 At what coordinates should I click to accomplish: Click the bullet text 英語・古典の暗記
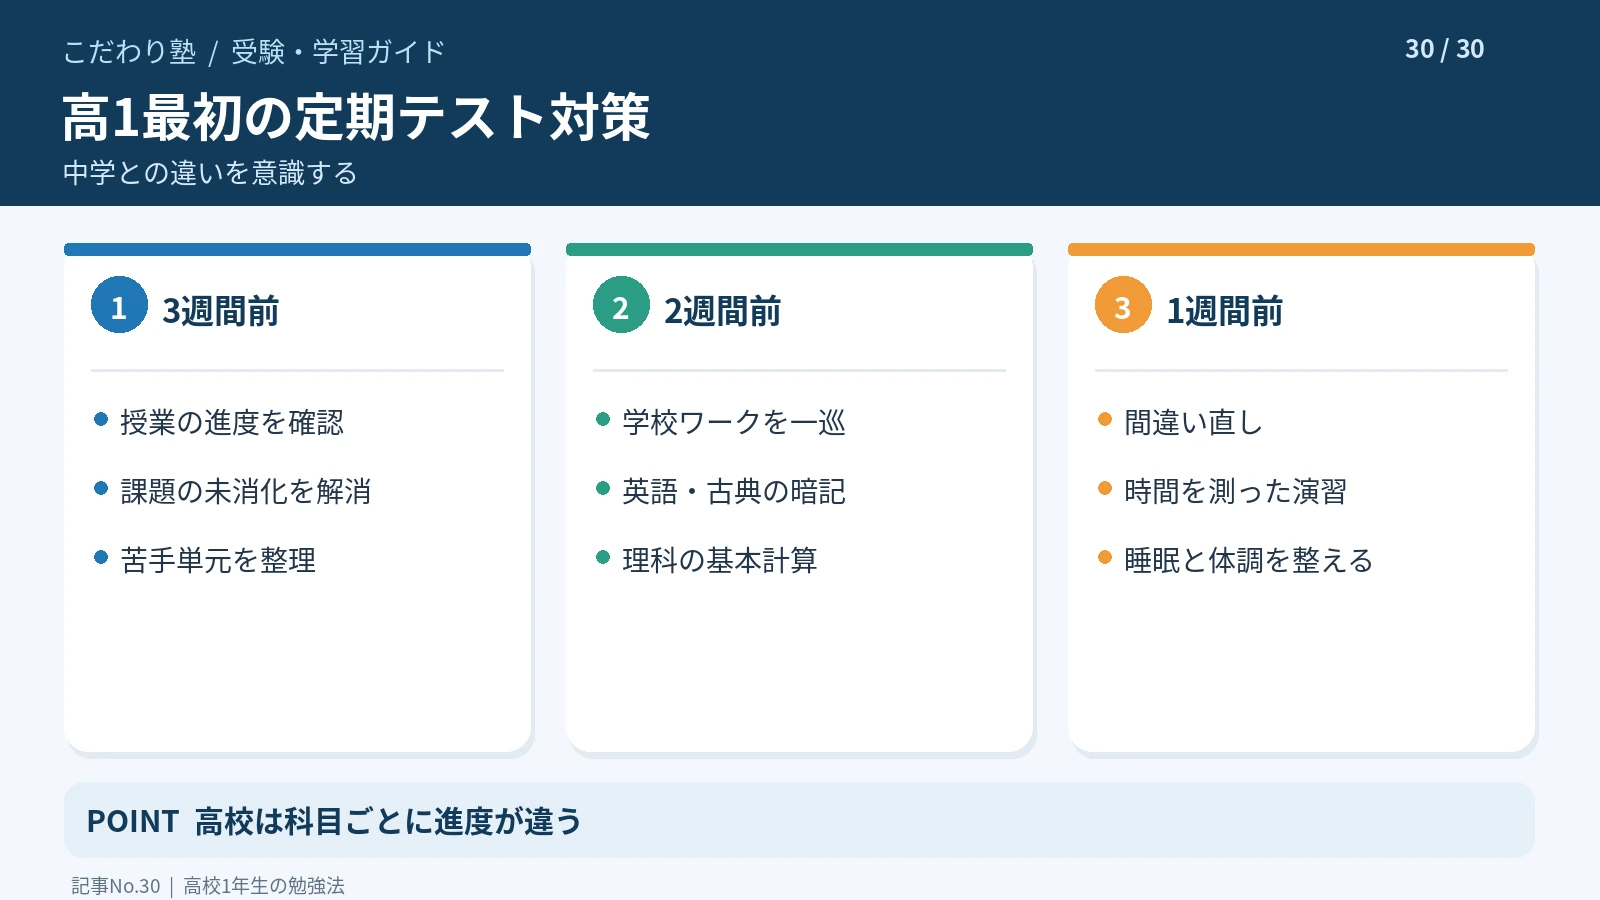[734, 491]
